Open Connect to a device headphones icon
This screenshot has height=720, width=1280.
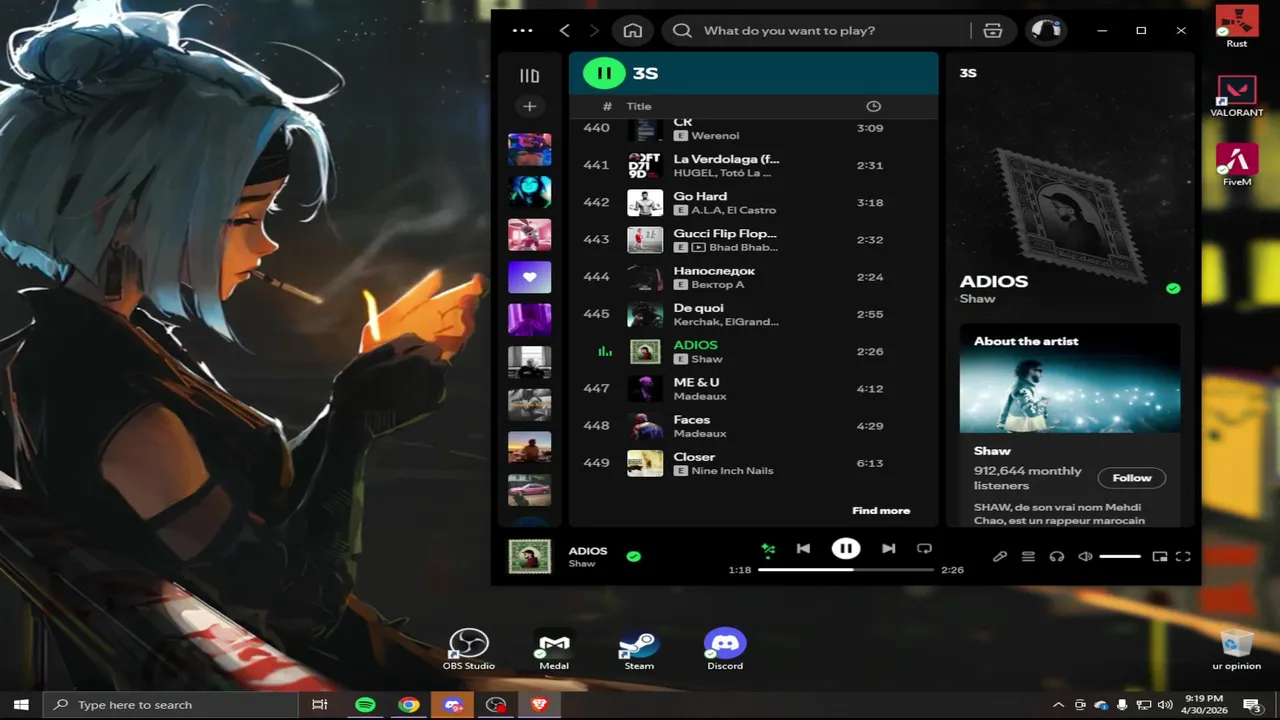pyautogui.click(x=1057, y=556)
